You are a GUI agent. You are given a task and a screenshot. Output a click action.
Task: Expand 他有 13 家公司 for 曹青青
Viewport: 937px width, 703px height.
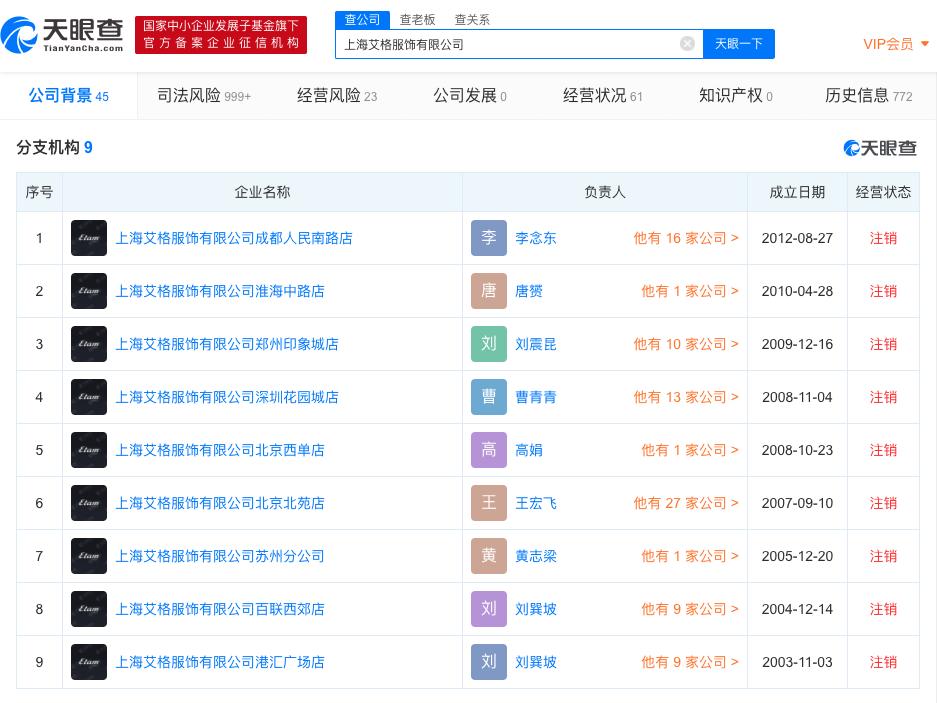[x=685, y=397]
